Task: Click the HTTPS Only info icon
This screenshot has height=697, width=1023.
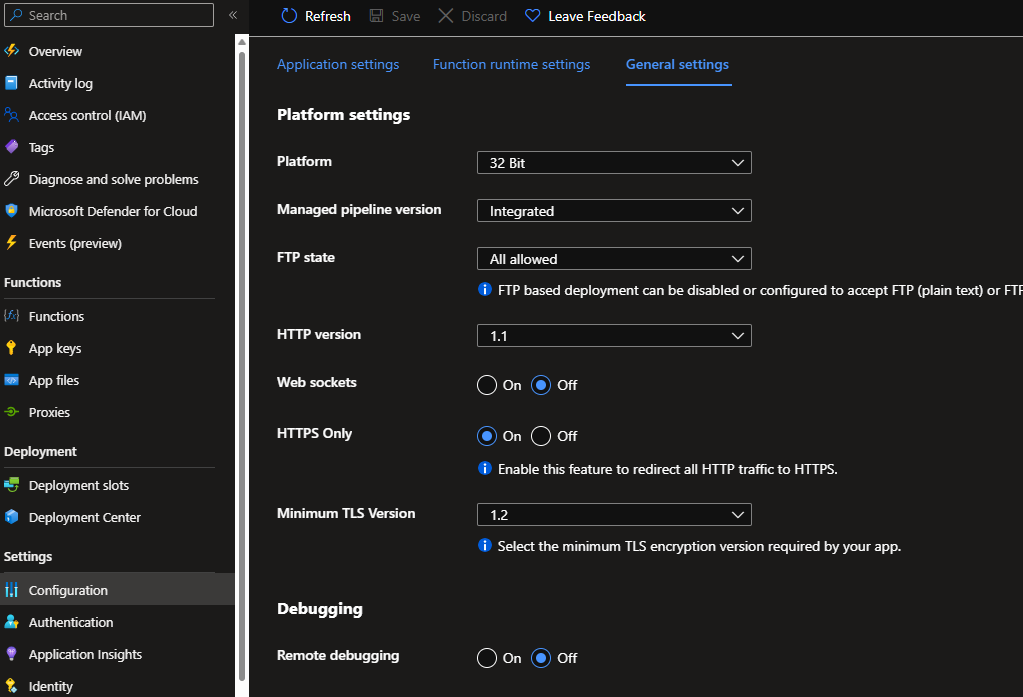Action: tap(485, 468)
